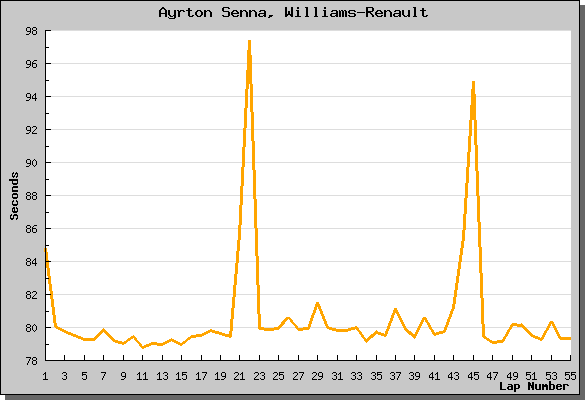The height and width of the screenshot is (400, 585).
Task: Click the tallest lap time peak at lap 22
Action: click(249, 42)
